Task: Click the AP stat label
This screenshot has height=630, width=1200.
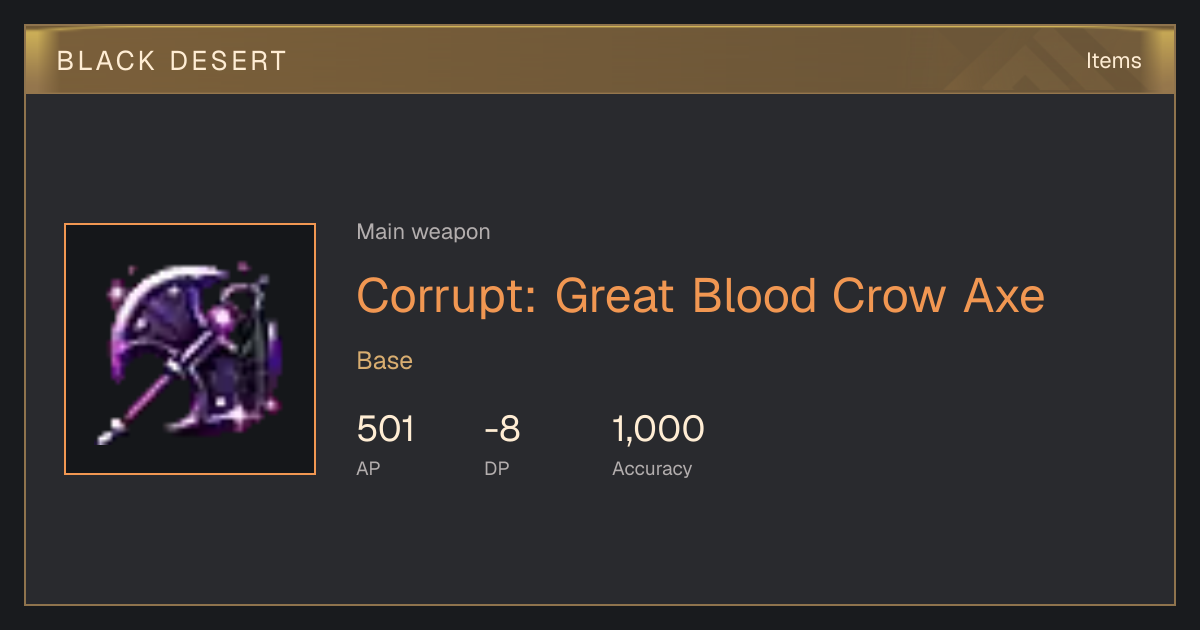Action: coord(368,469)
